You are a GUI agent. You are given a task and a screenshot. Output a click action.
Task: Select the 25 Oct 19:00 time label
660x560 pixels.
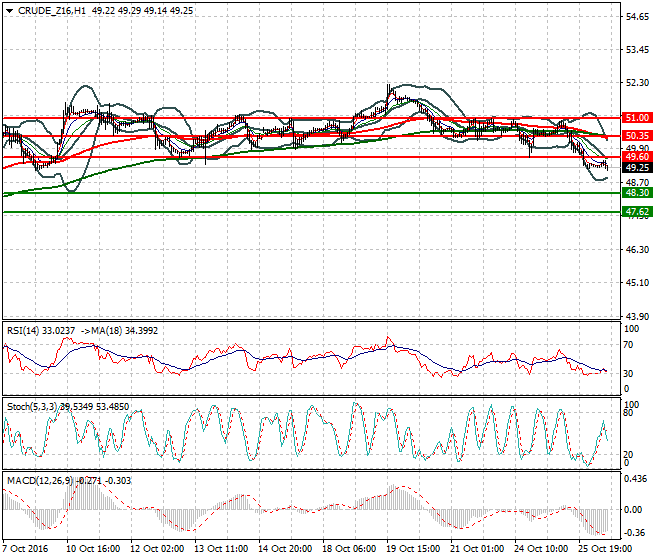(x=605, y=549)
